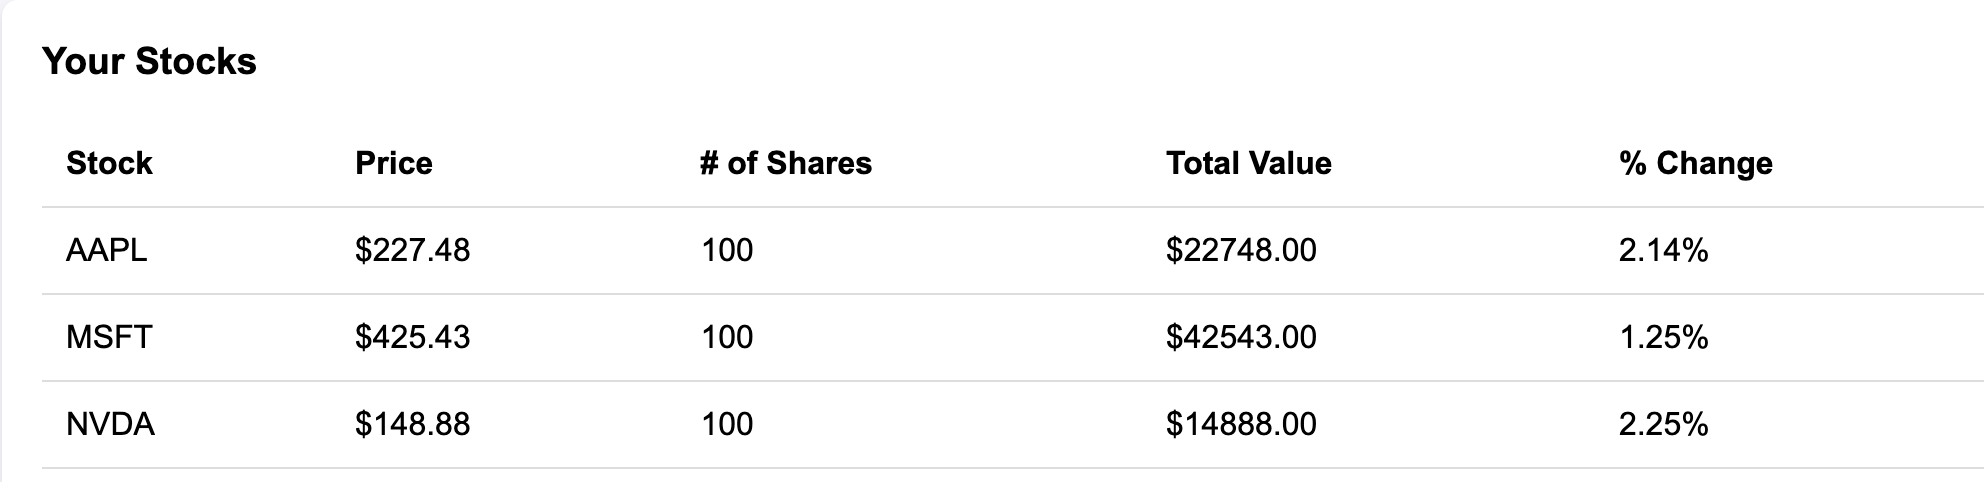Click the NVDA price $148.88
Screen dimensions: 1984x482
[412, 424]
